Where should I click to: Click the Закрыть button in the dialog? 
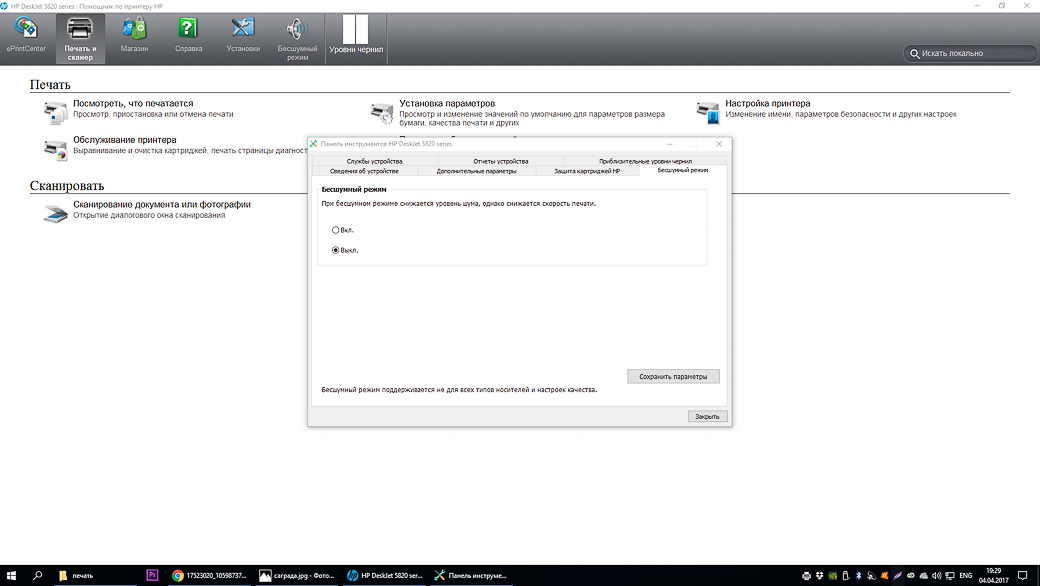click(707, 416)
